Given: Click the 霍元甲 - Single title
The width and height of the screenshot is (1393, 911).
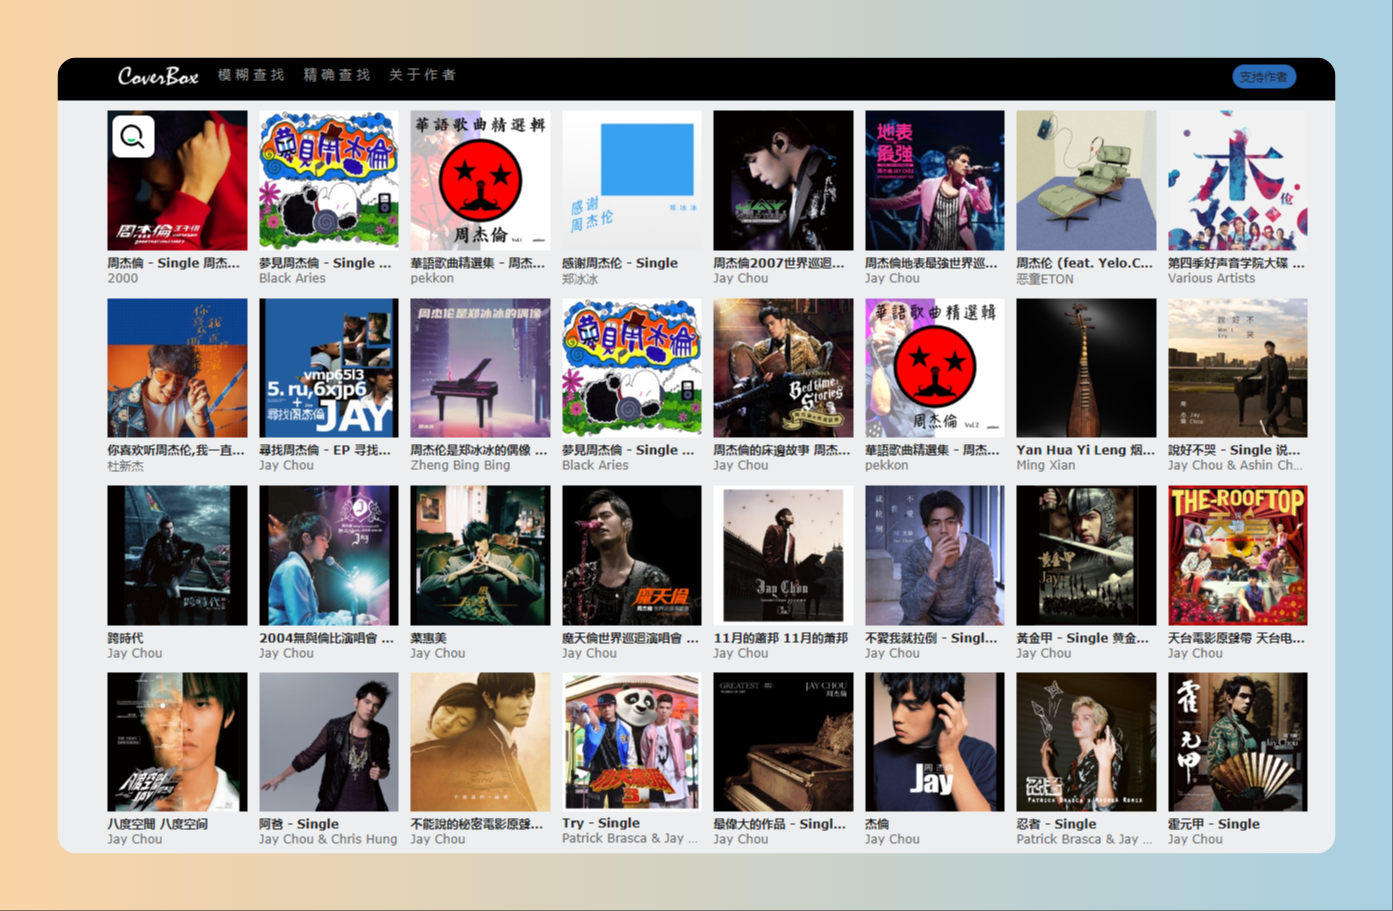Looking at the screenshot, I should click(1213, 824).
